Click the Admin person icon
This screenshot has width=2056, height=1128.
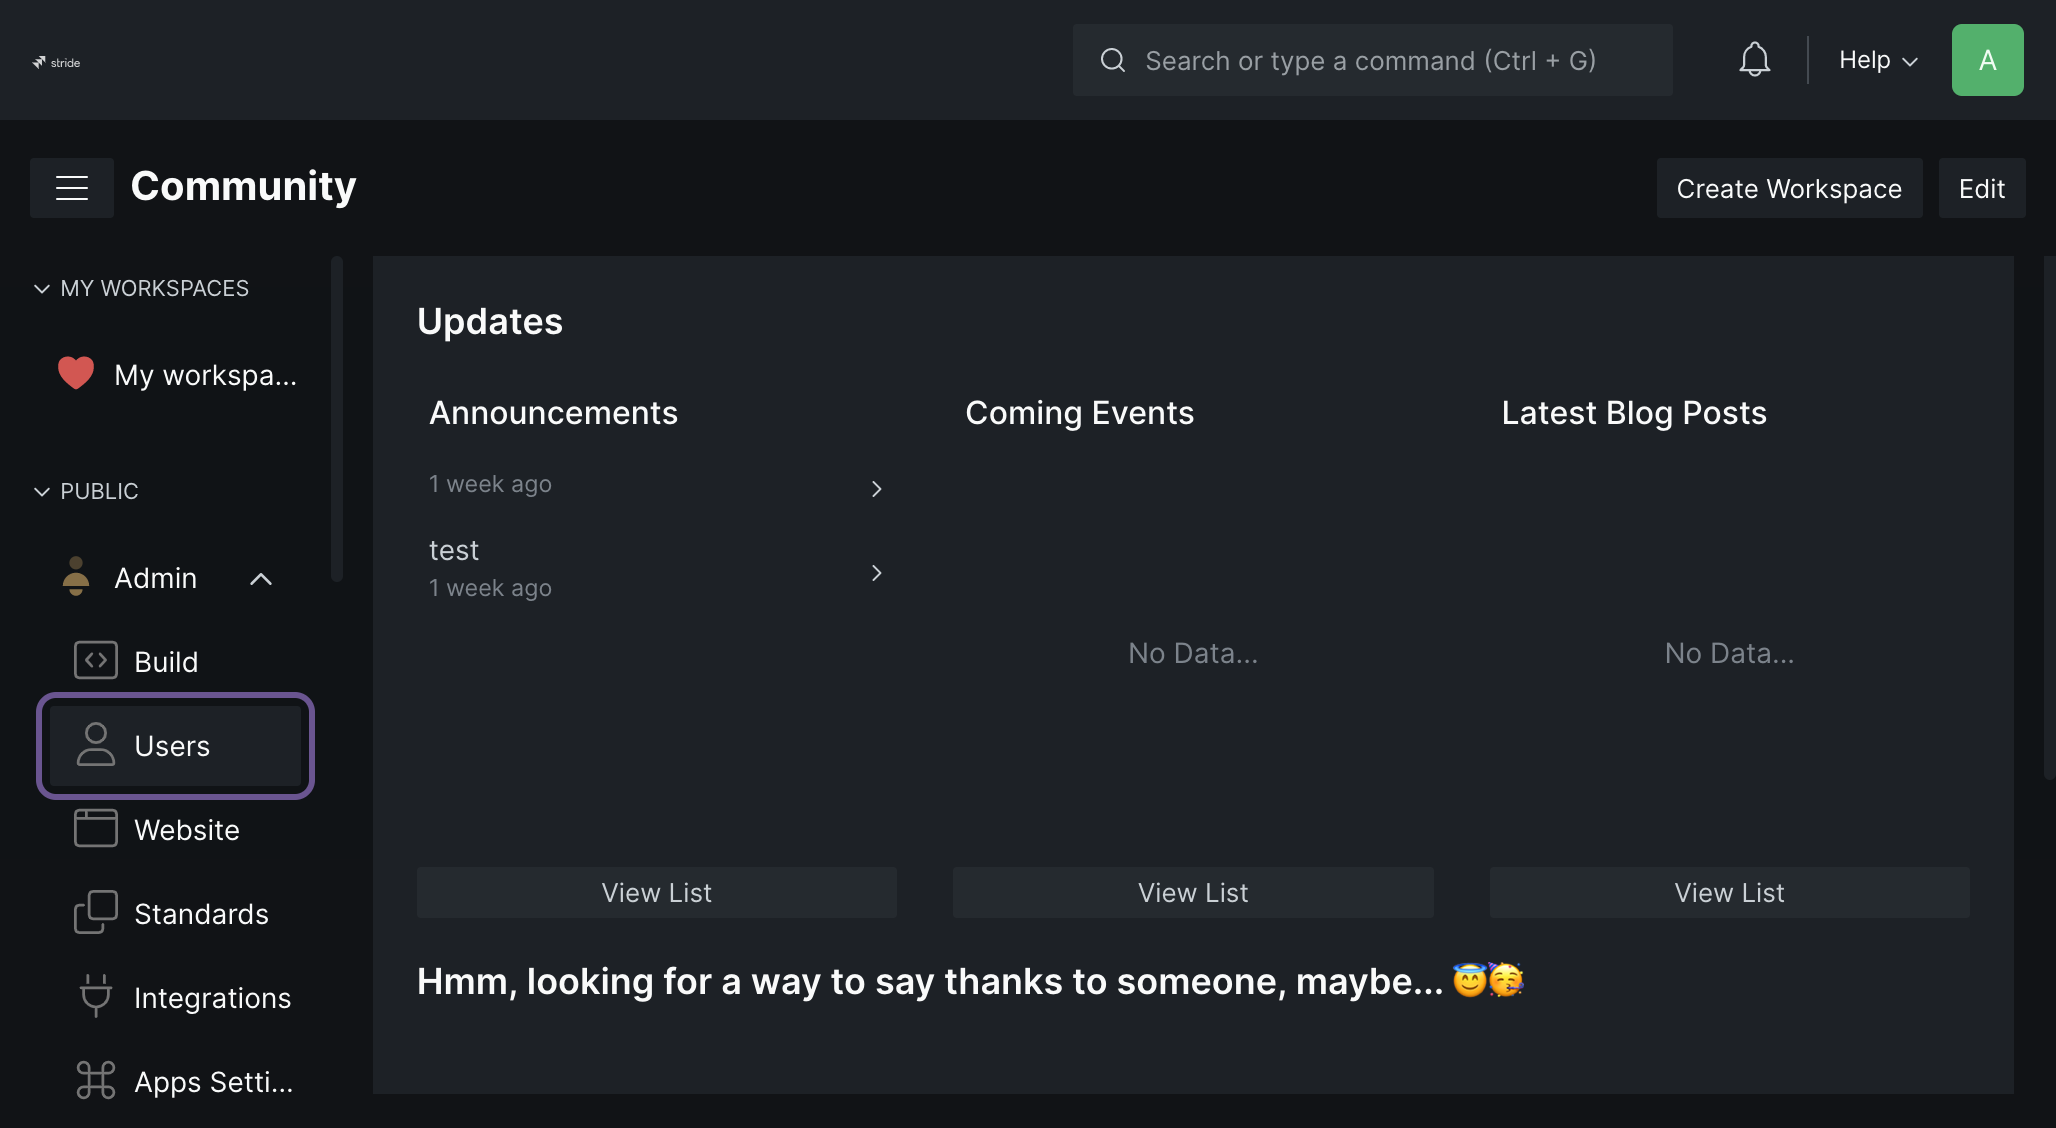[x=76, y=577]
